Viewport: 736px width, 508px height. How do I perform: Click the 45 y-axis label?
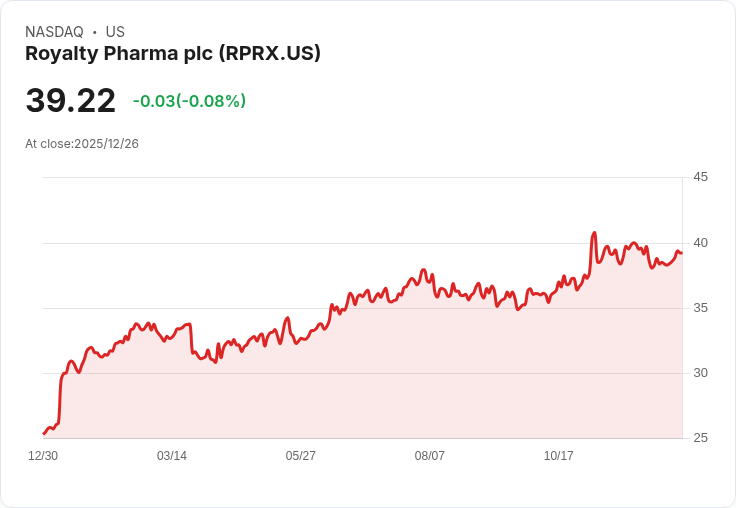700,177
